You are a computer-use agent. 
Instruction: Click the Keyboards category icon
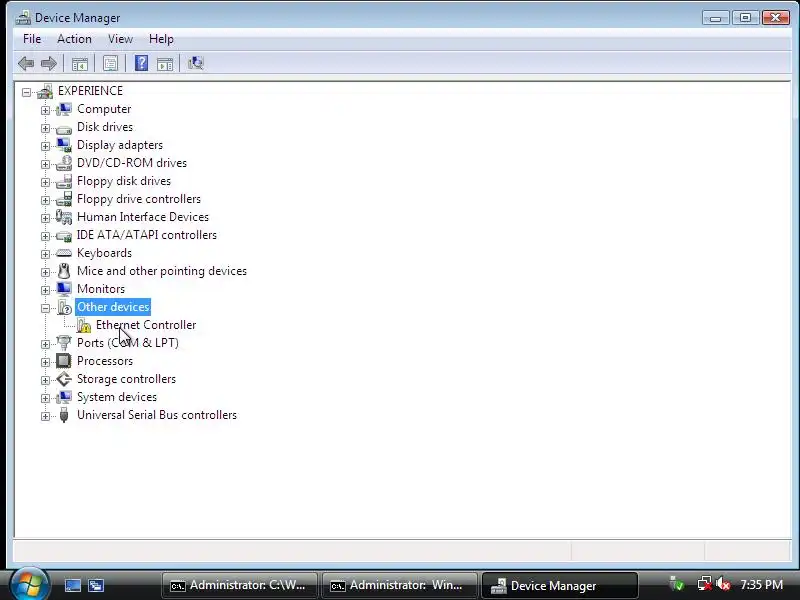click(x=64, y=253)
